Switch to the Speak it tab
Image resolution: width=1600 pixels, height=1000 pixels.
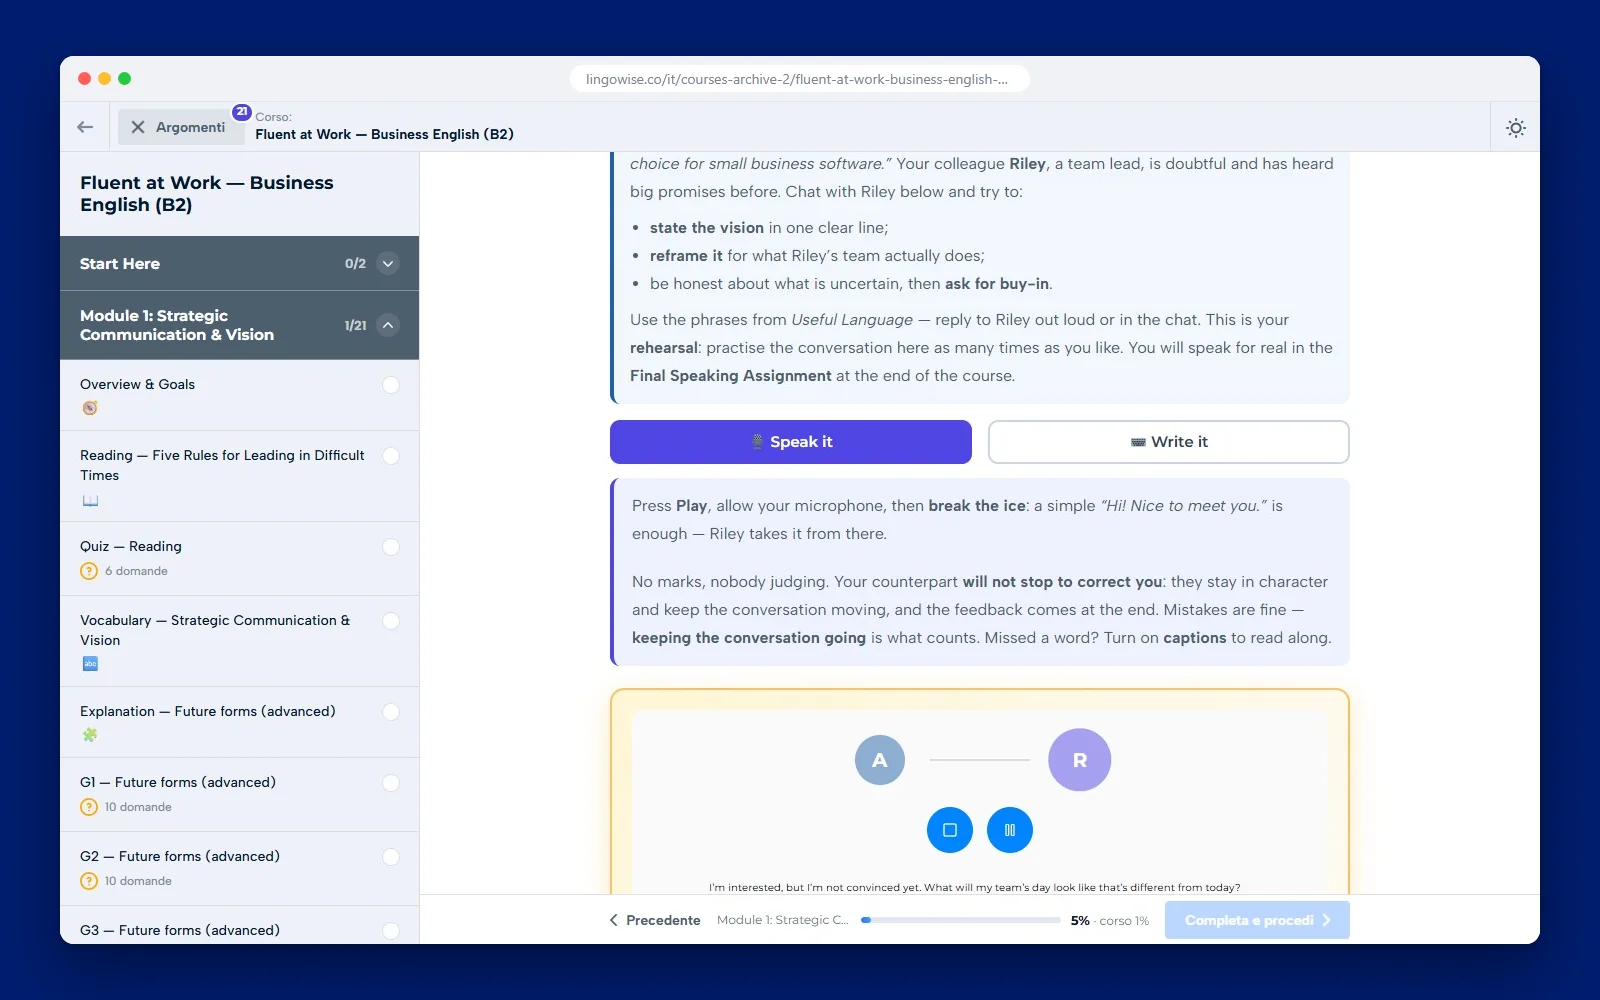pyautogui.click(x=791, y=442)
